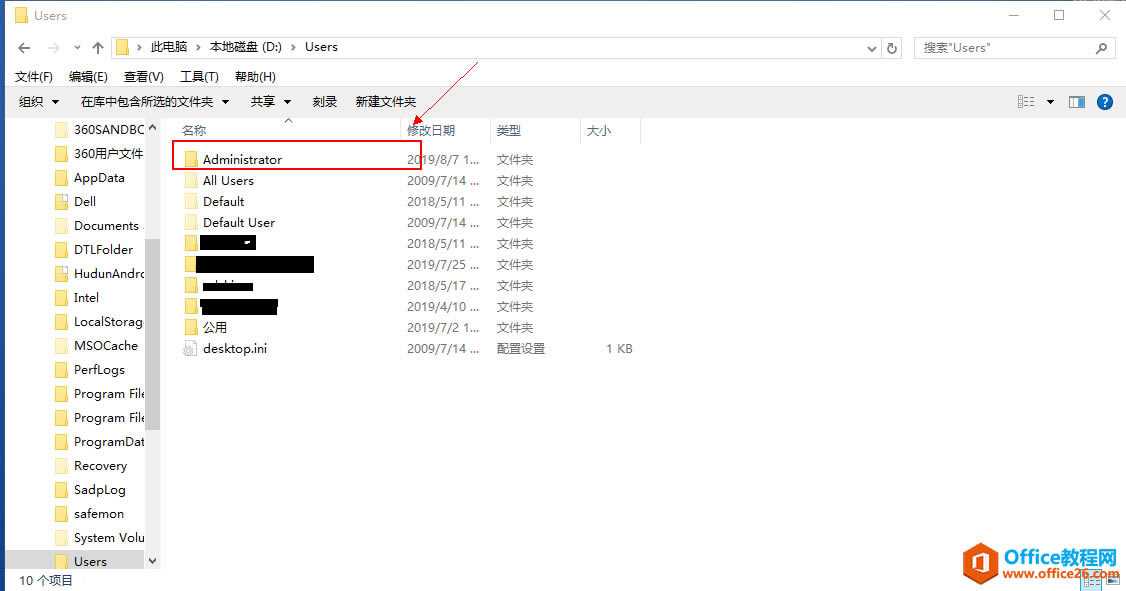
Task: Open the 编辑(E) menu
Action: [88, 77]
